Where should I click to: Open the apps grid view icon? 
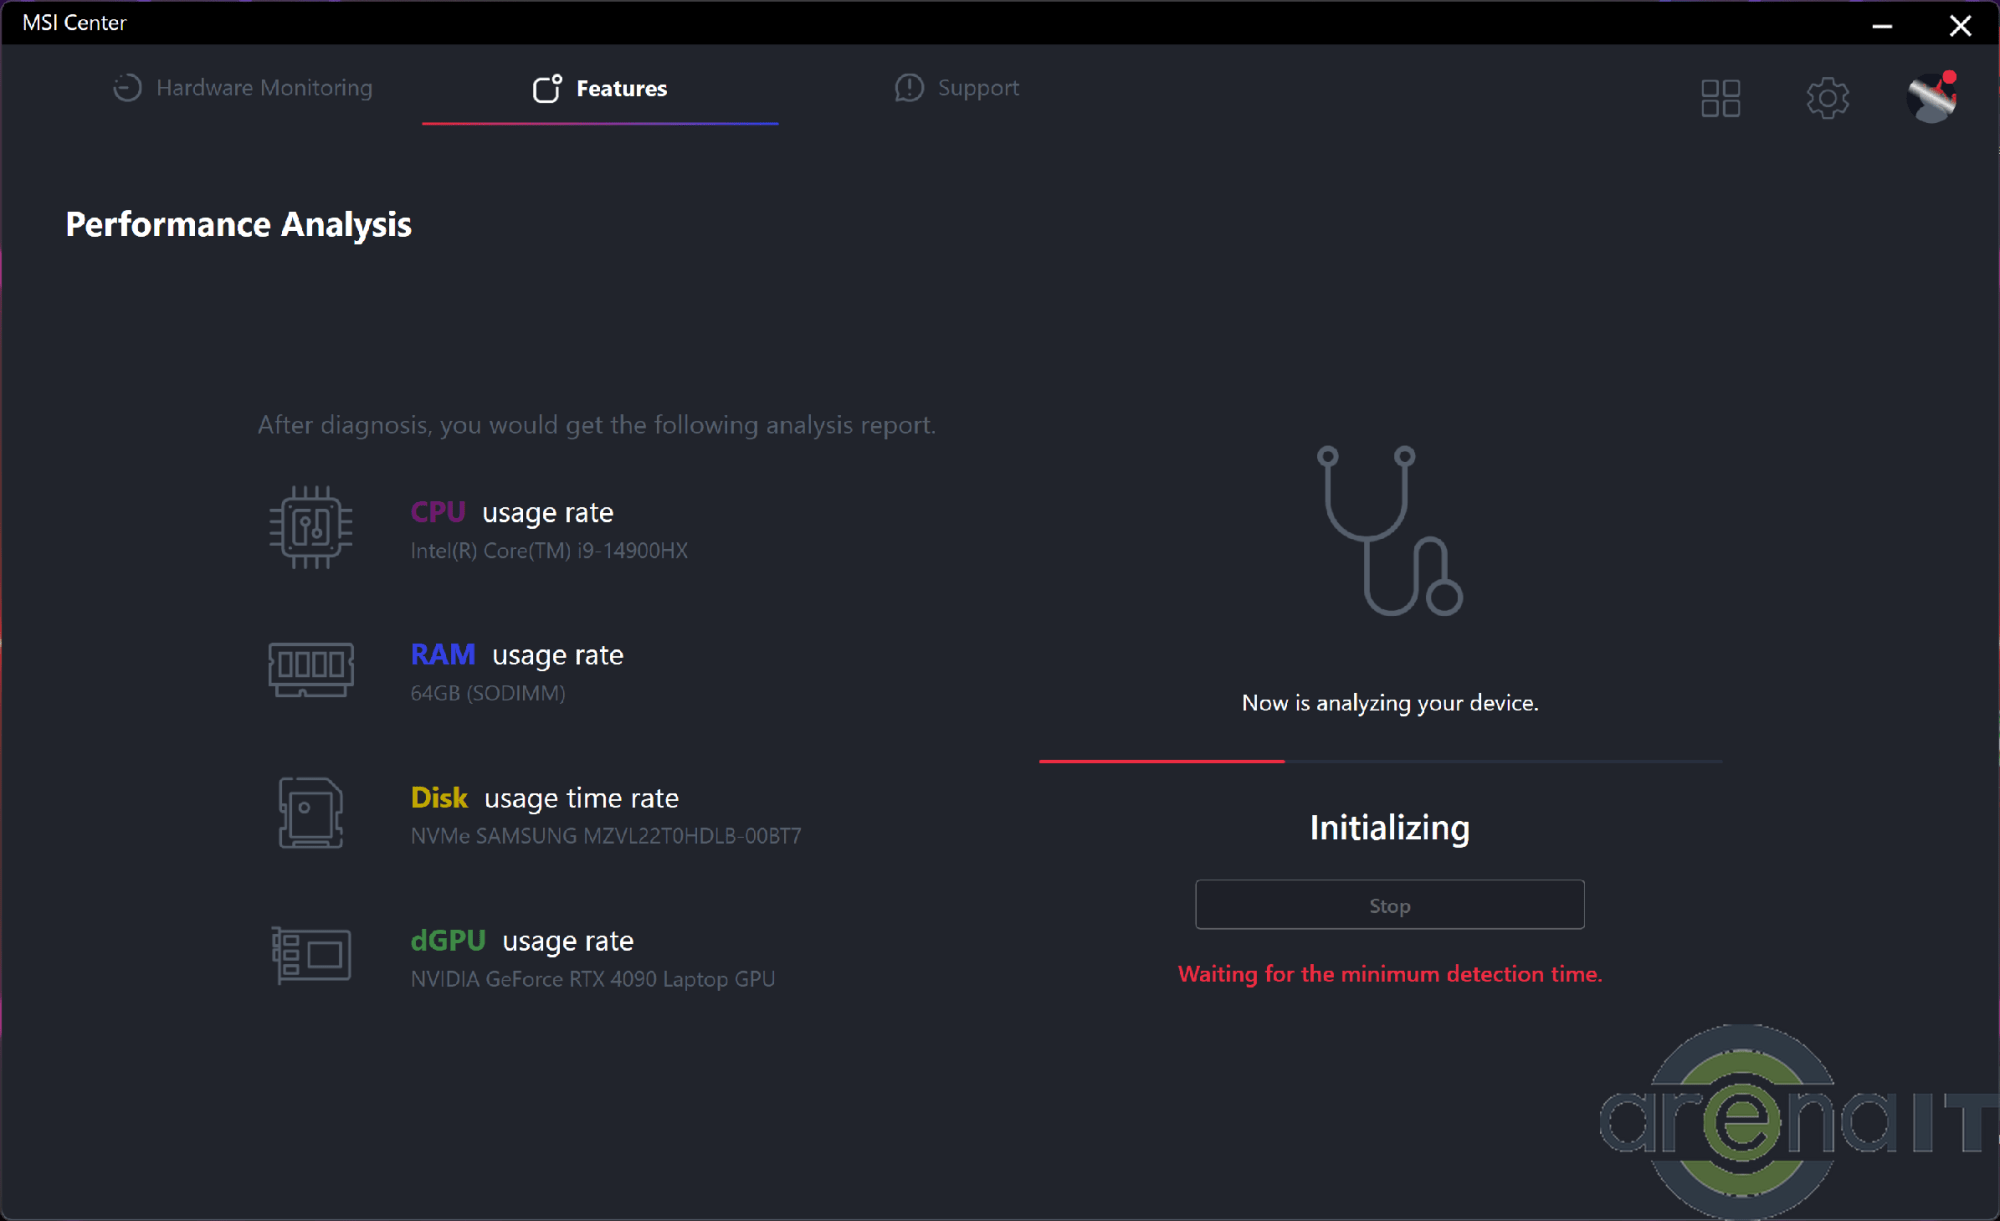pos(1720,98)
